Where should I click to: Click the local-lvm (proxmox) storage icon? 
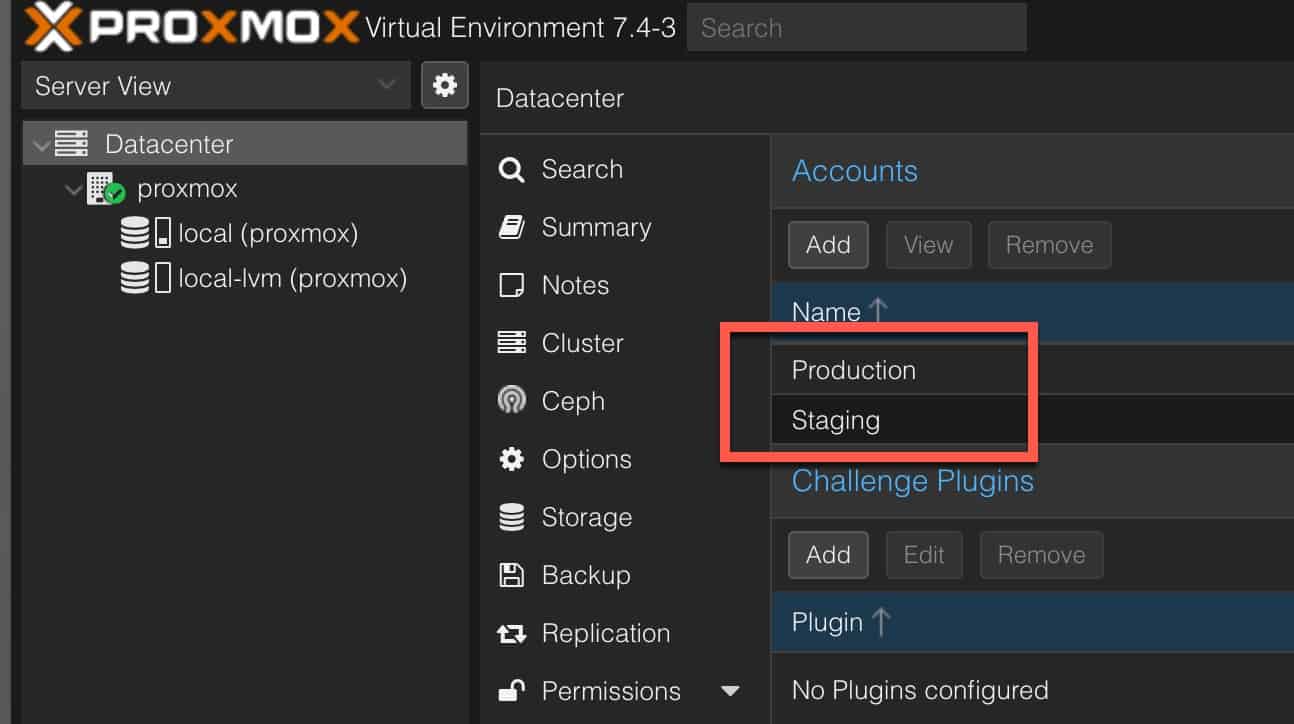pos(146,277)
